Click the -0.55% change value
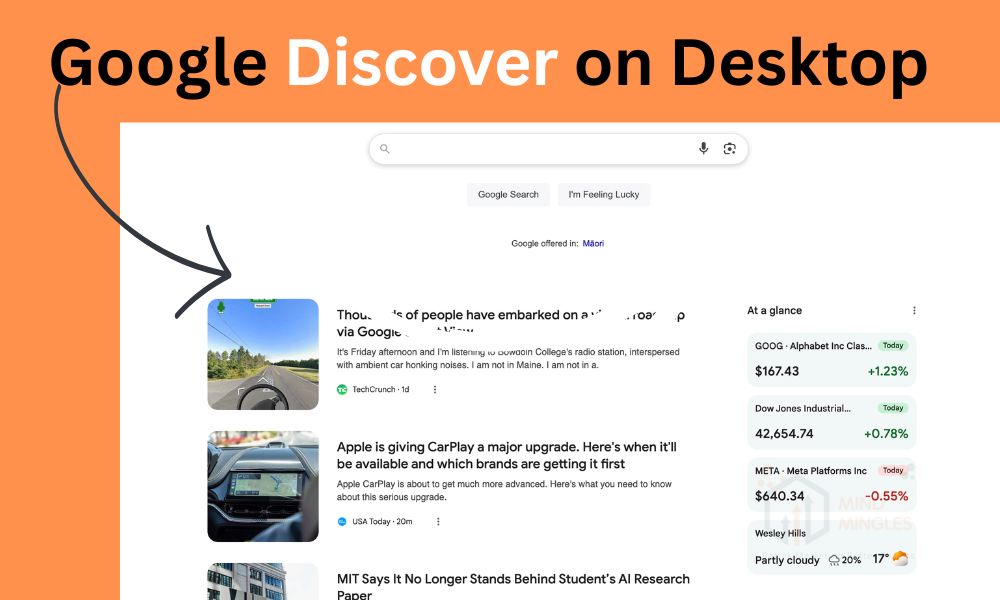The width and height of the screenshot is (1000, 600). (x=886, y=496)
